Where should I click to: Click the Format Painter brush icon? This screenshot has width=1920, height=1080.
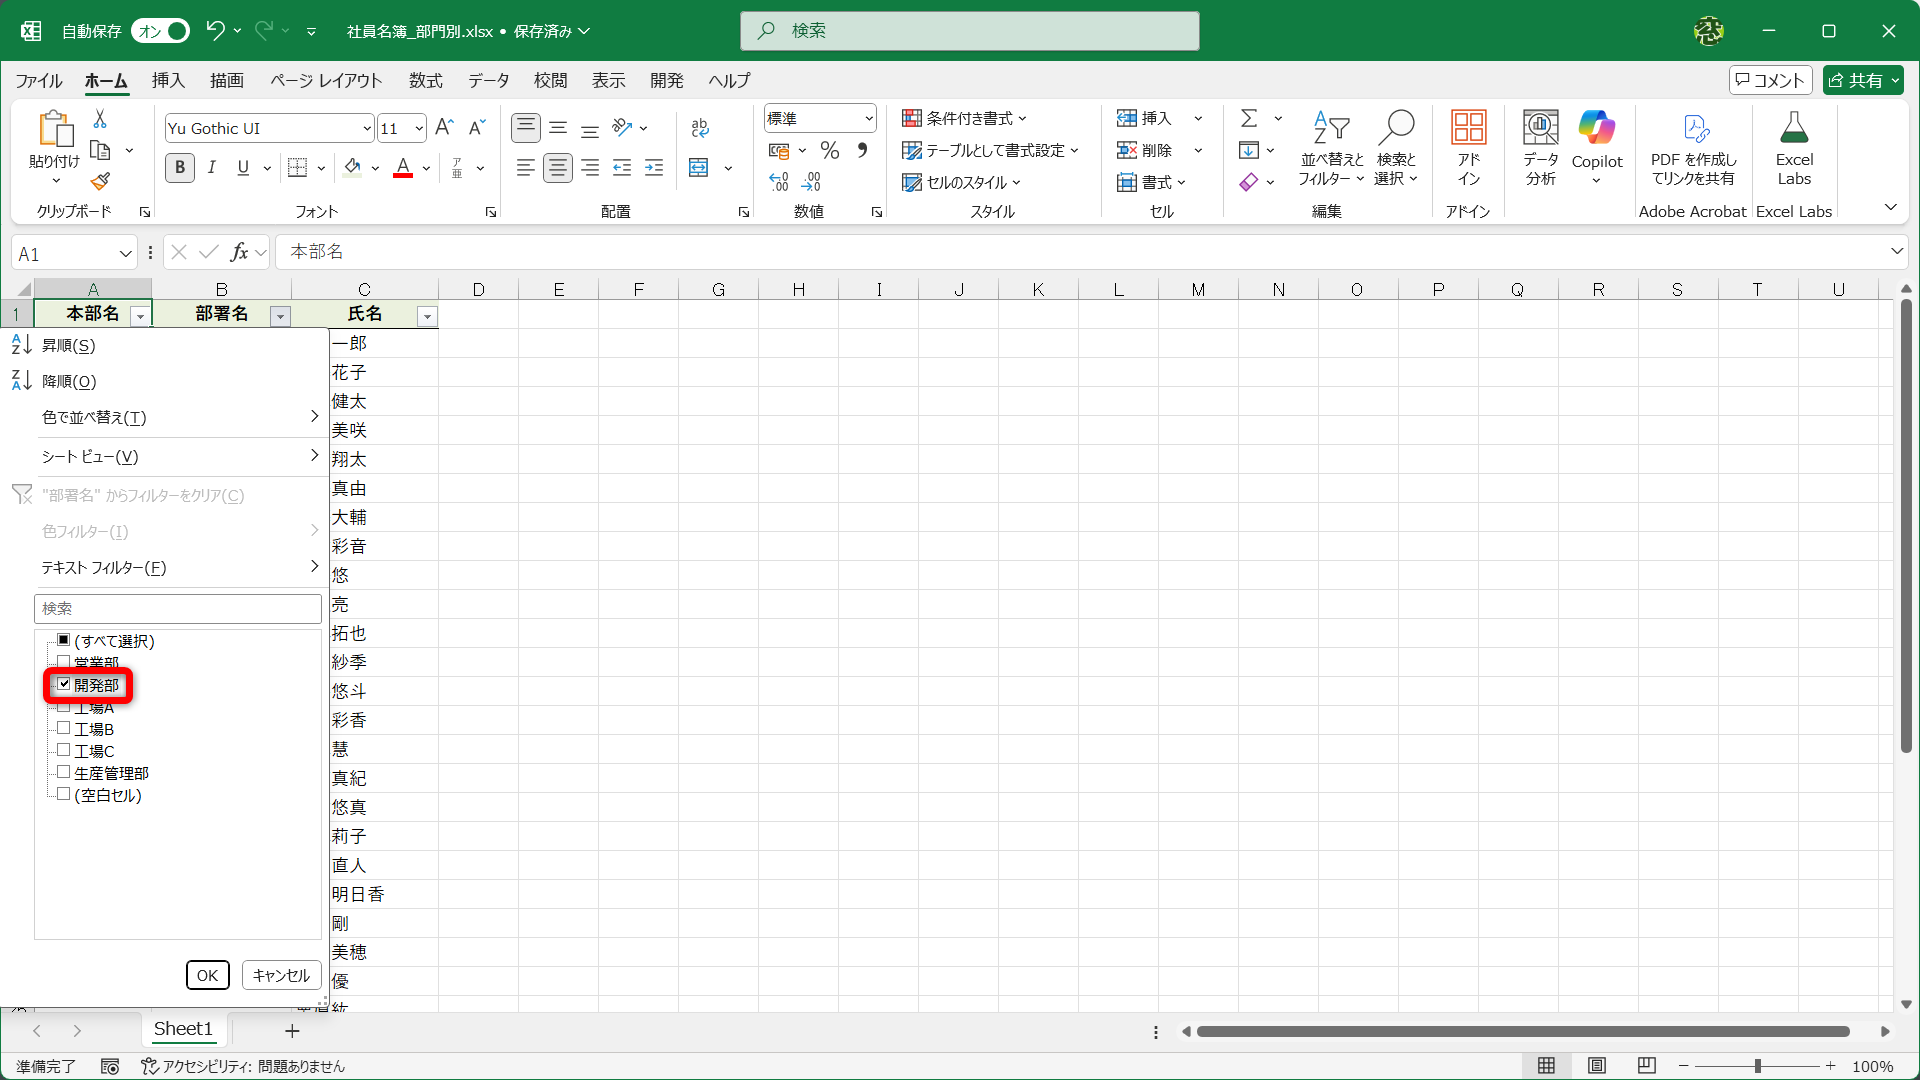point(100,182)
